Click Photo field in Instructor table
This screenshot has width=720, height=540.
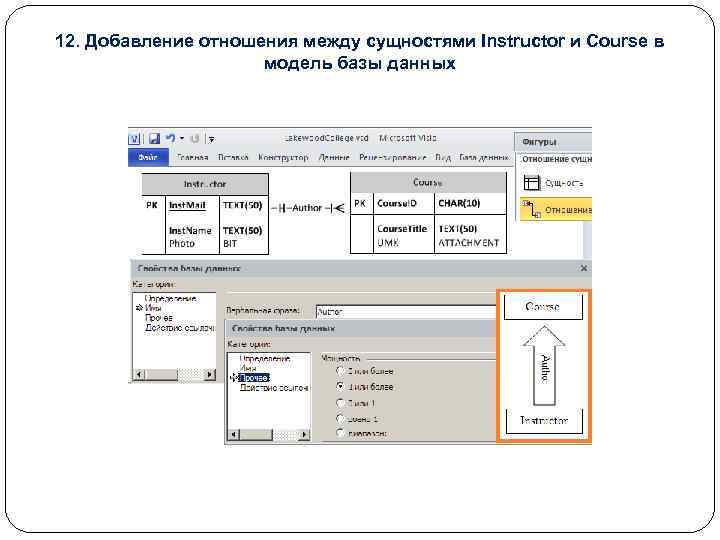[181, 243]
